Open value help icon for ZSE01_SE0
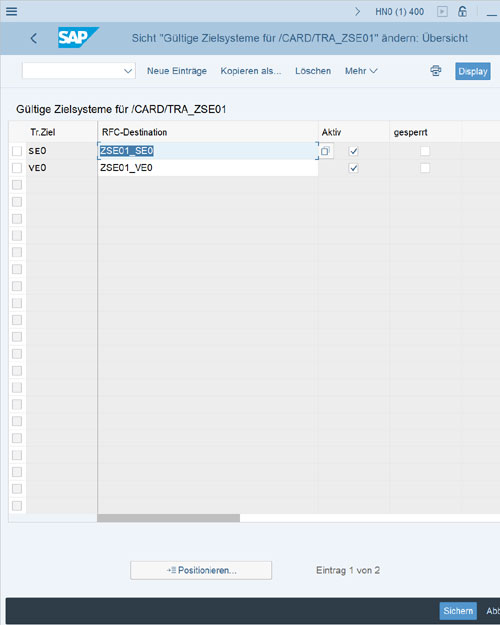 tap(326, 151)
